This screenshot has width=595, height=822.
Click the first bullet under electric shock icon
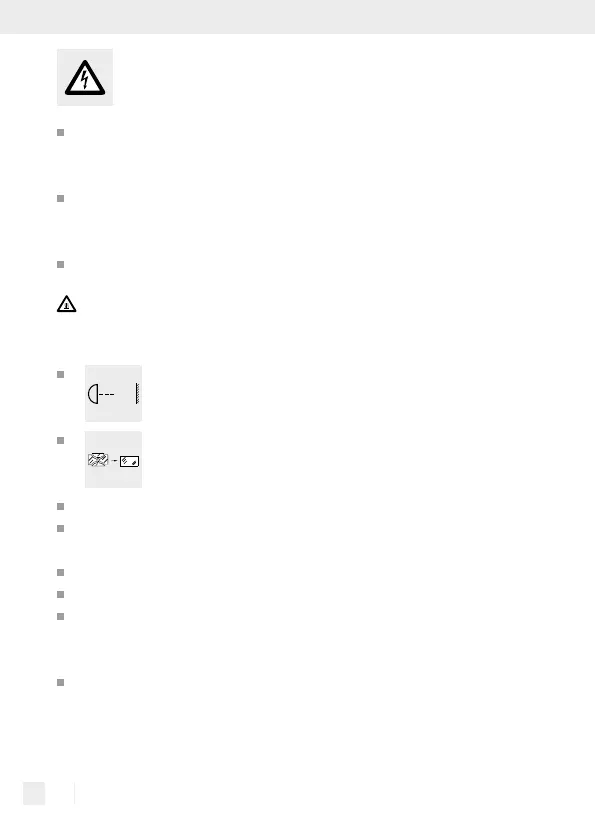(x=60, y=133)
